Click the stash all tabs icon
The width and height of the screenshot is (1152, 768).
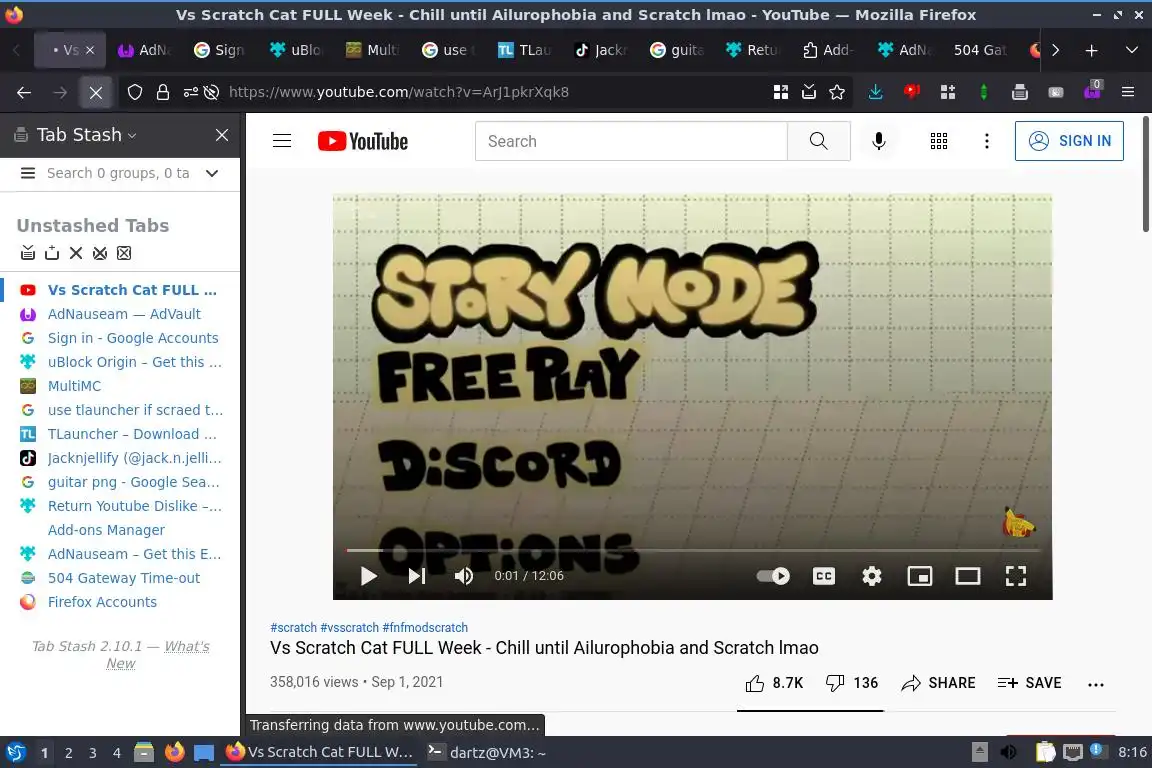(x=28, y=253)
